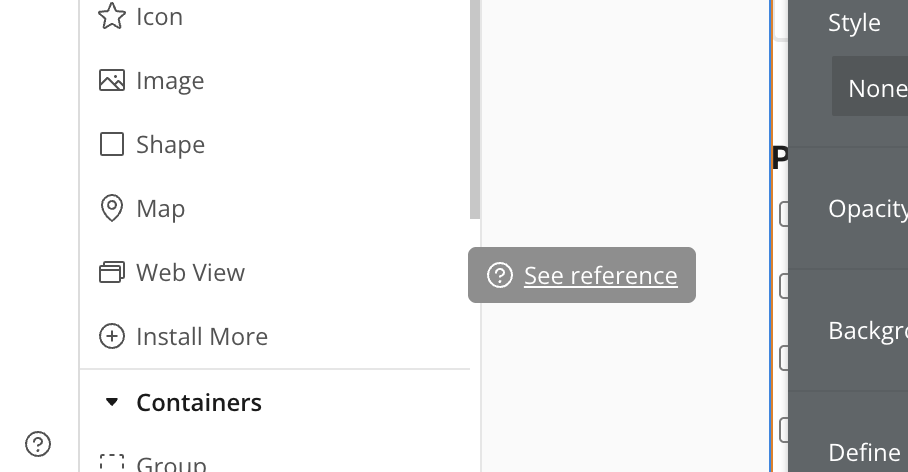
Task: Click the Background property row
Action: tap(848, 330)
